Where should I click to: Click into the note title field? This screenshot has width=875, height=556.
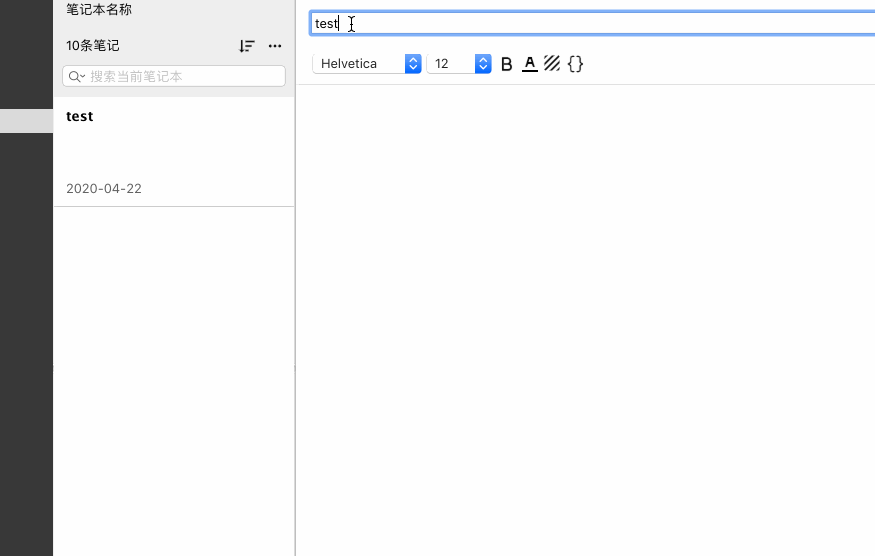tap(593, 23)
